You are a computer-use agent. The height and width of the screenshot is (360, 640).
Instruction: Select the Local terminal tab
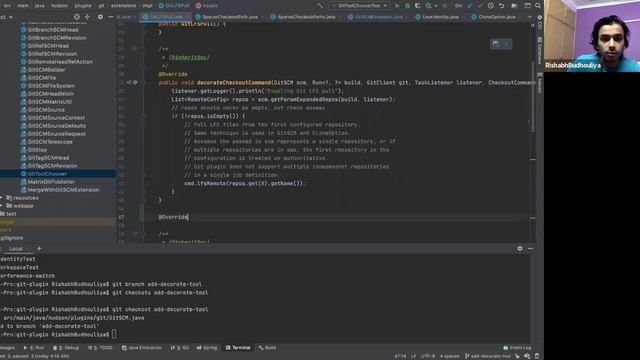(x=16, y=249)
